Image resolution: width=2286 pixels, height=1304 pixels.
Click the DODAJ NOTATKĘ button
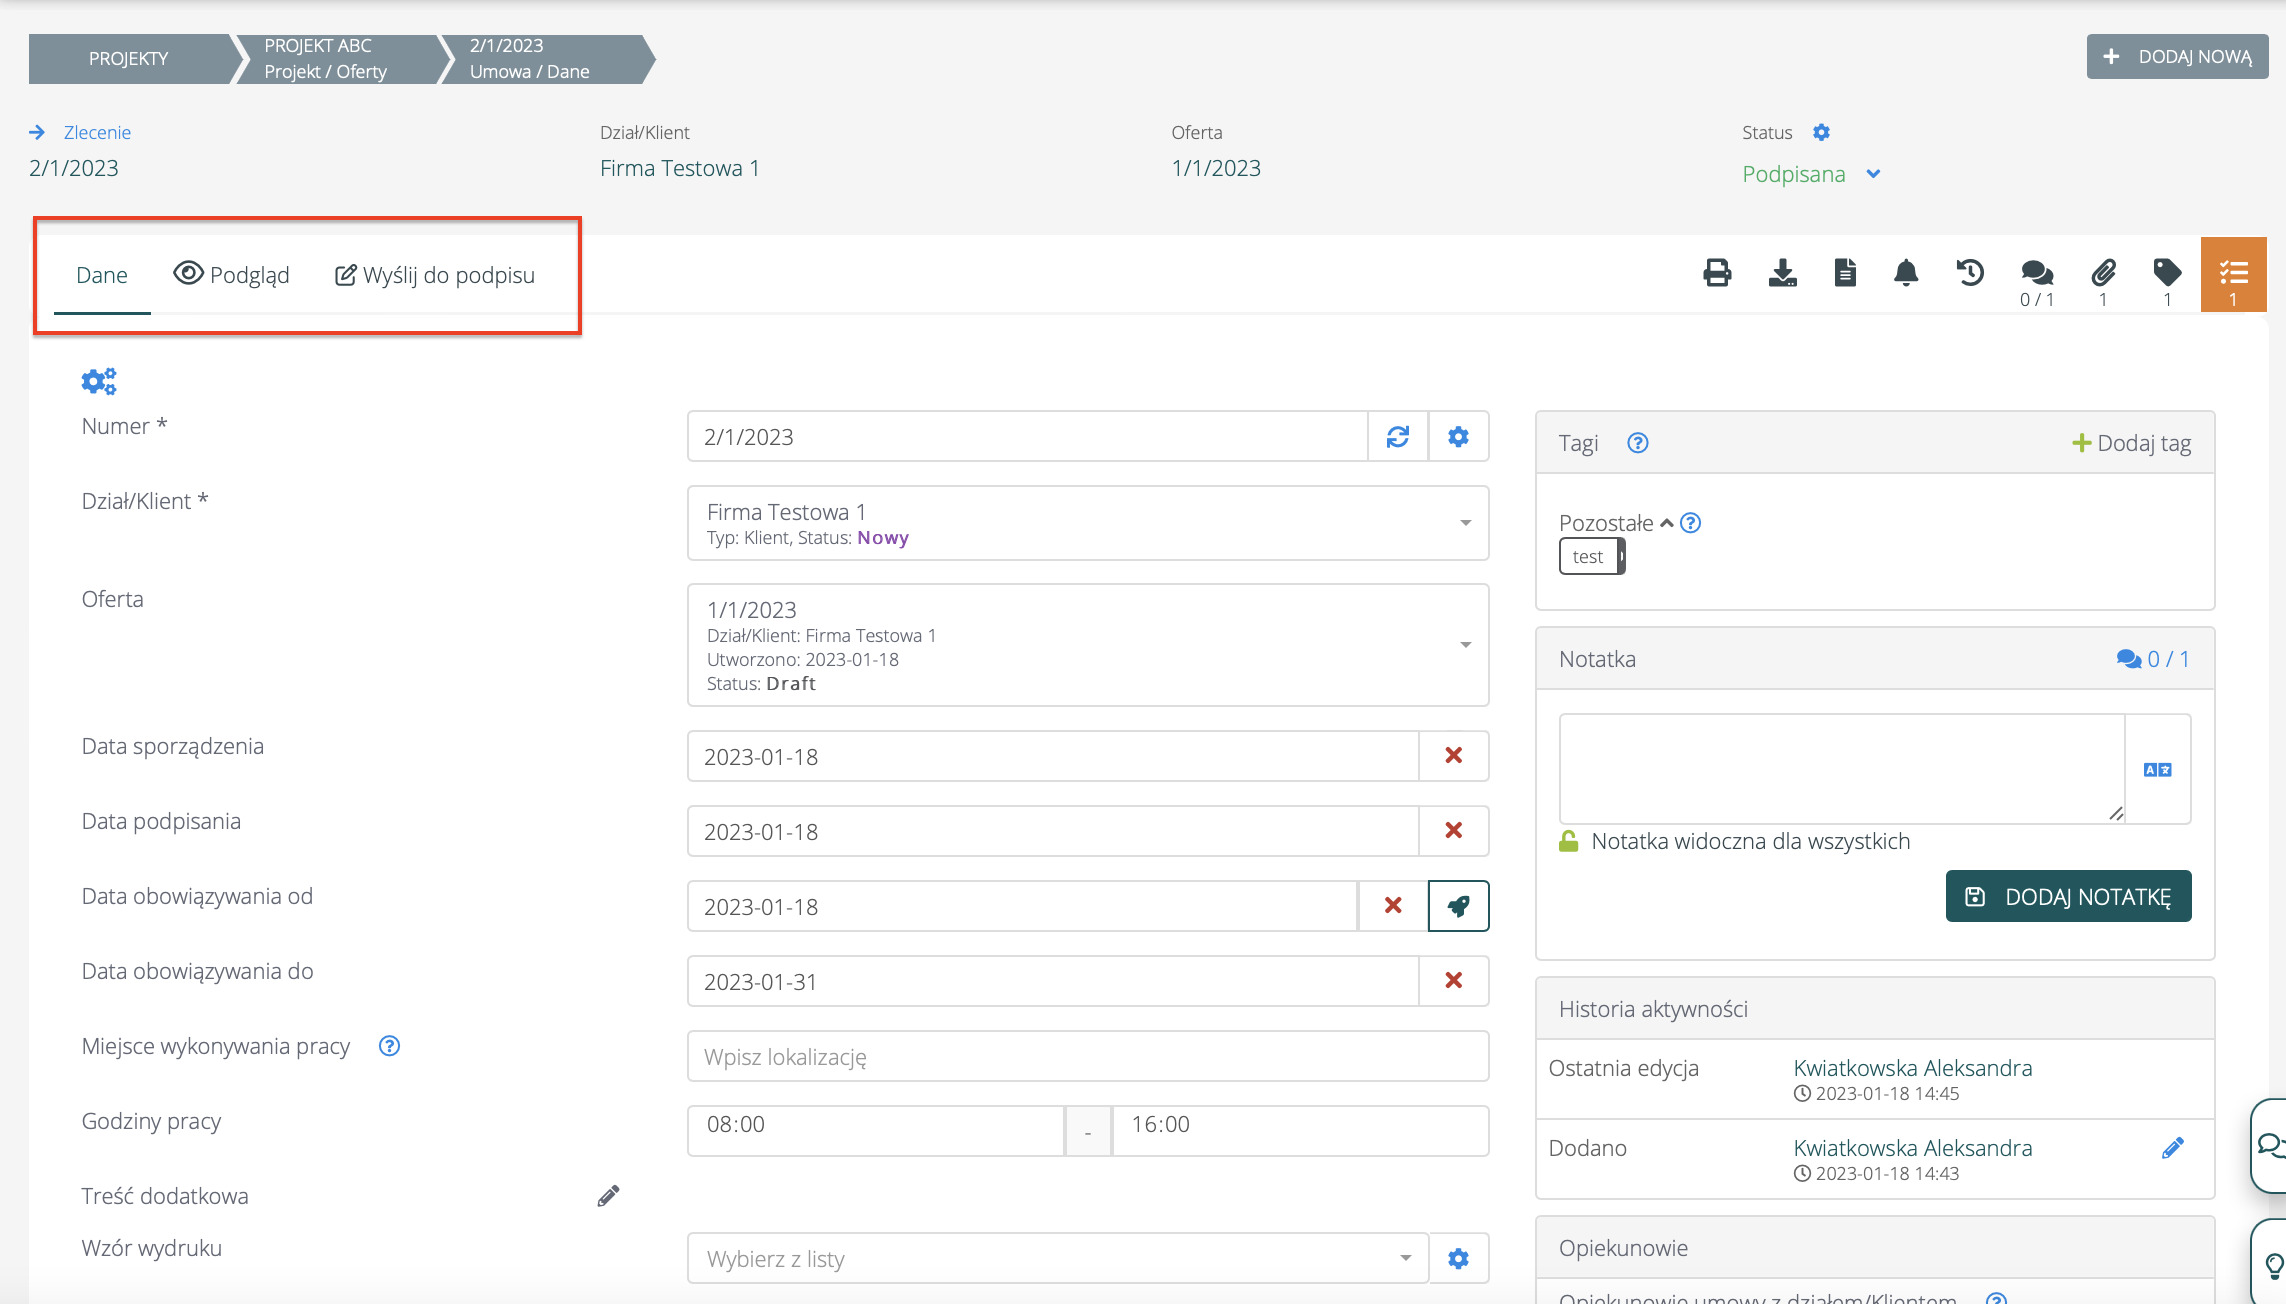click(x=2068, y=896)
